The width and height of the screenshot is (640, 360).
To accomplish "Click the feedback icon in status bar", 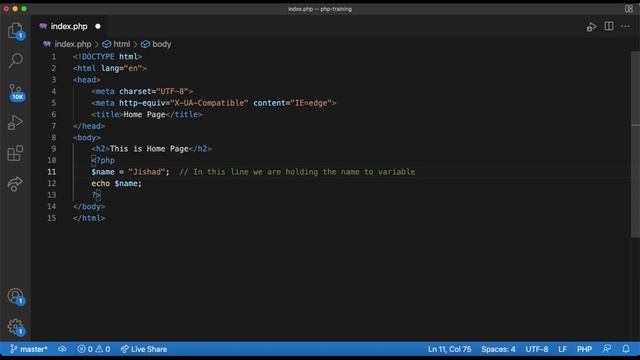I will point(607,349).
